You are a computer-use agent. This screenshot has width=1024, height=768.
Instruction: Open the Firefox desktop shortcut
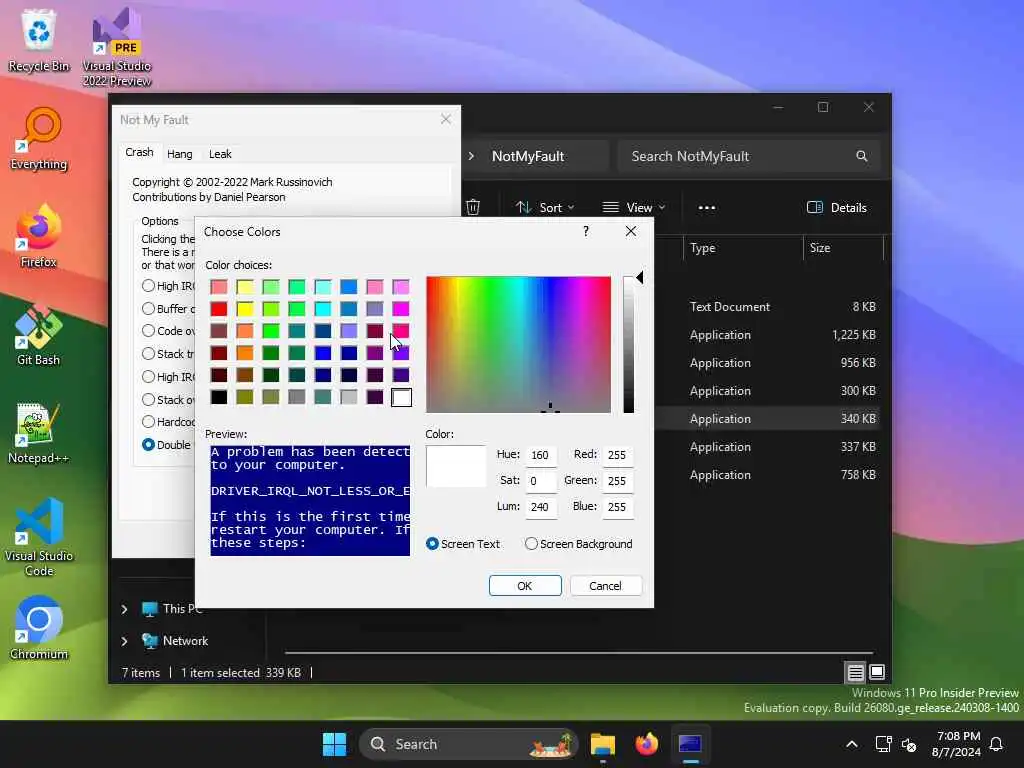click(x=39, y=236)
